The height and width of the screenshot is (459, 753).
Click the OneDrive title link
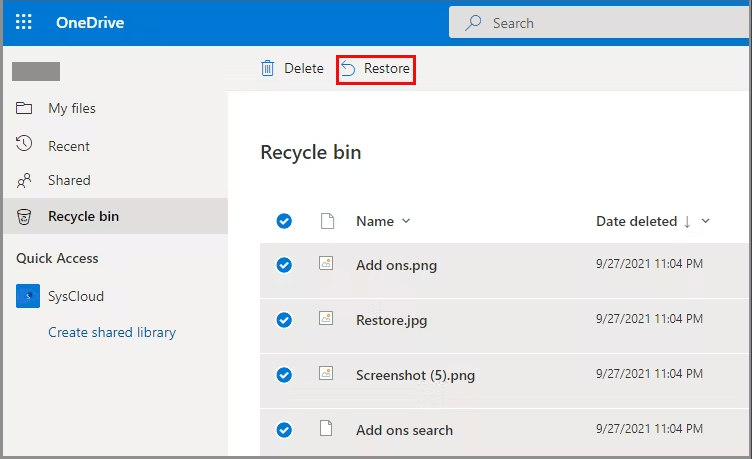point(90,22)
